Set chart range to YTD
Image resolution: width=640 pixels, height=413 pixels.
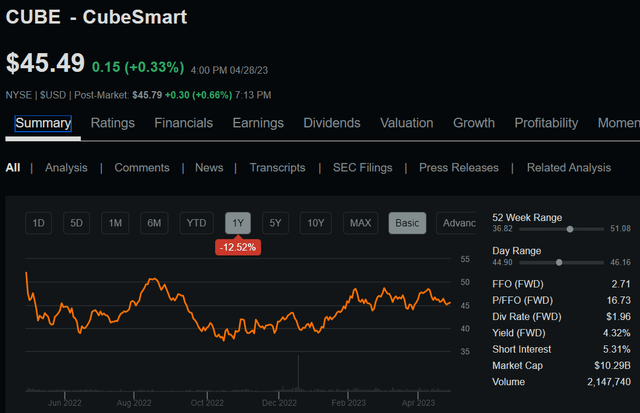tap(196, 223)
